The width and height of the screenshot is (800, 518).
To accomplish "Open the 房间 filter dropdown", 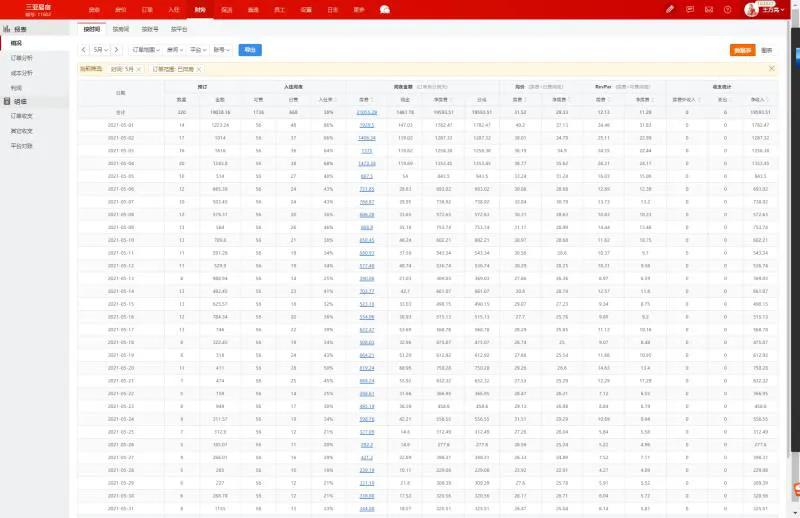I will pos(174,50).
